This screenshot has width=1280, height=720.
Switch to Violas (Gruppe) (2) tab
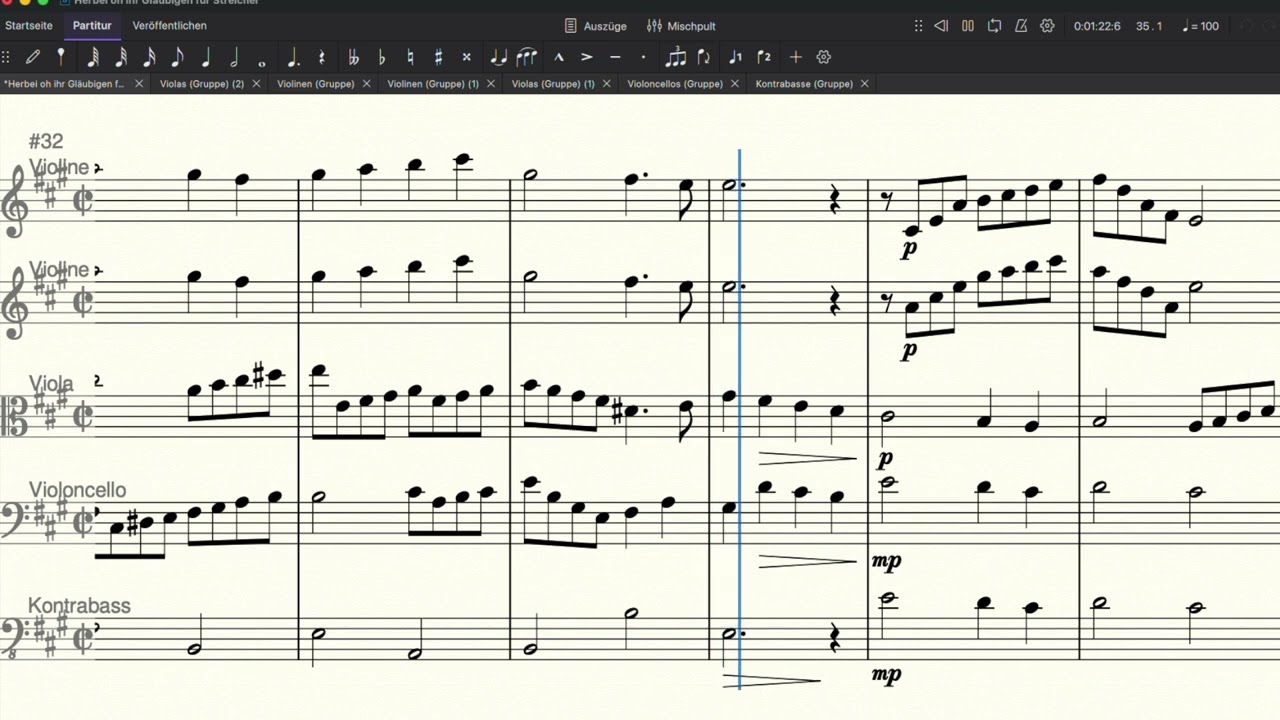click(x=202, y=84)
